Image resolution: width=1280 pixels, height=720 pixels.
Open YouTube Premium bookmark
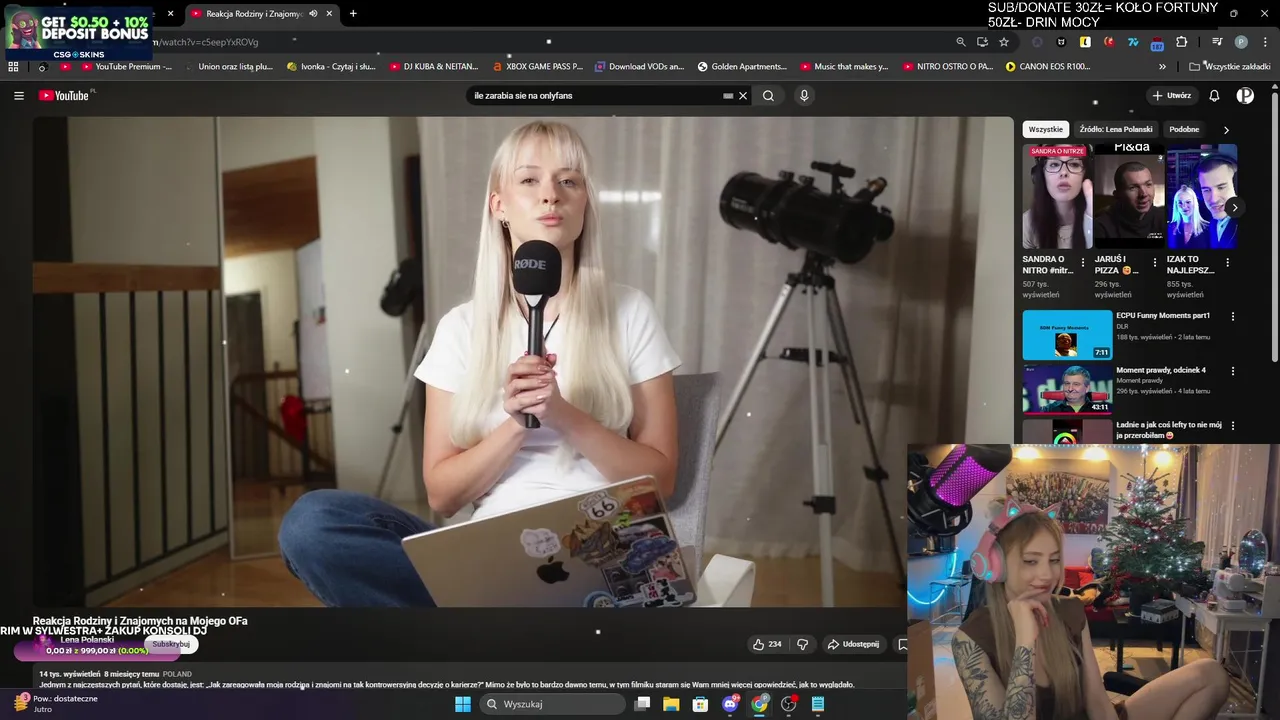click(x=126, y=67)
